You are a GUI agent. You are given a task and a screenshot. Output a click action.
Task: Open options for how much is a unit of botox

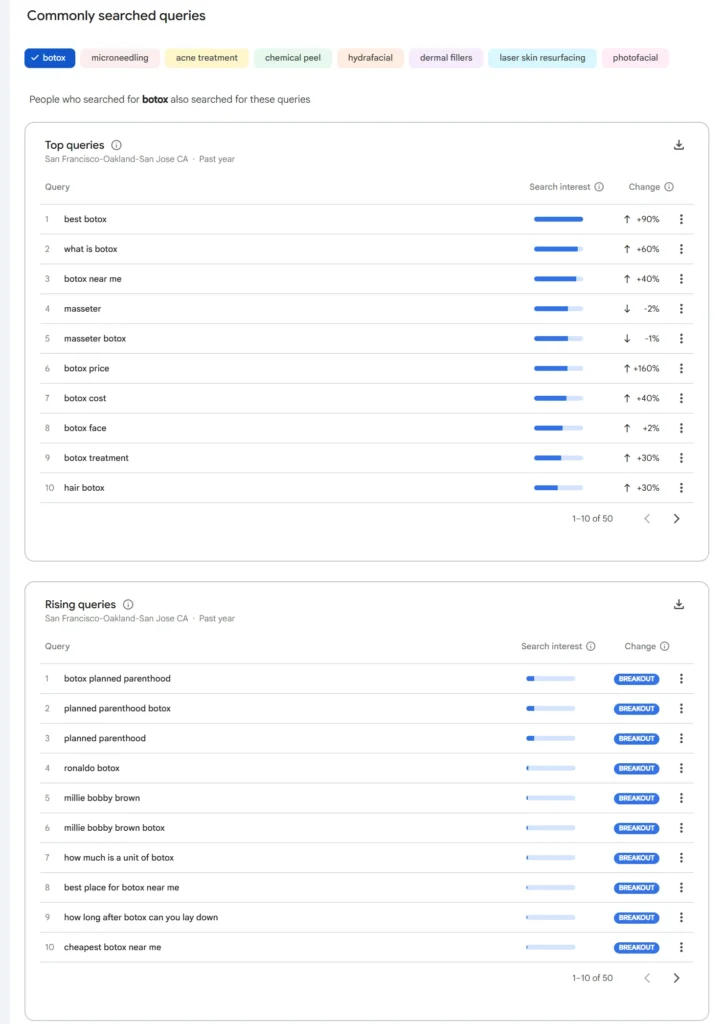point(681,857)
